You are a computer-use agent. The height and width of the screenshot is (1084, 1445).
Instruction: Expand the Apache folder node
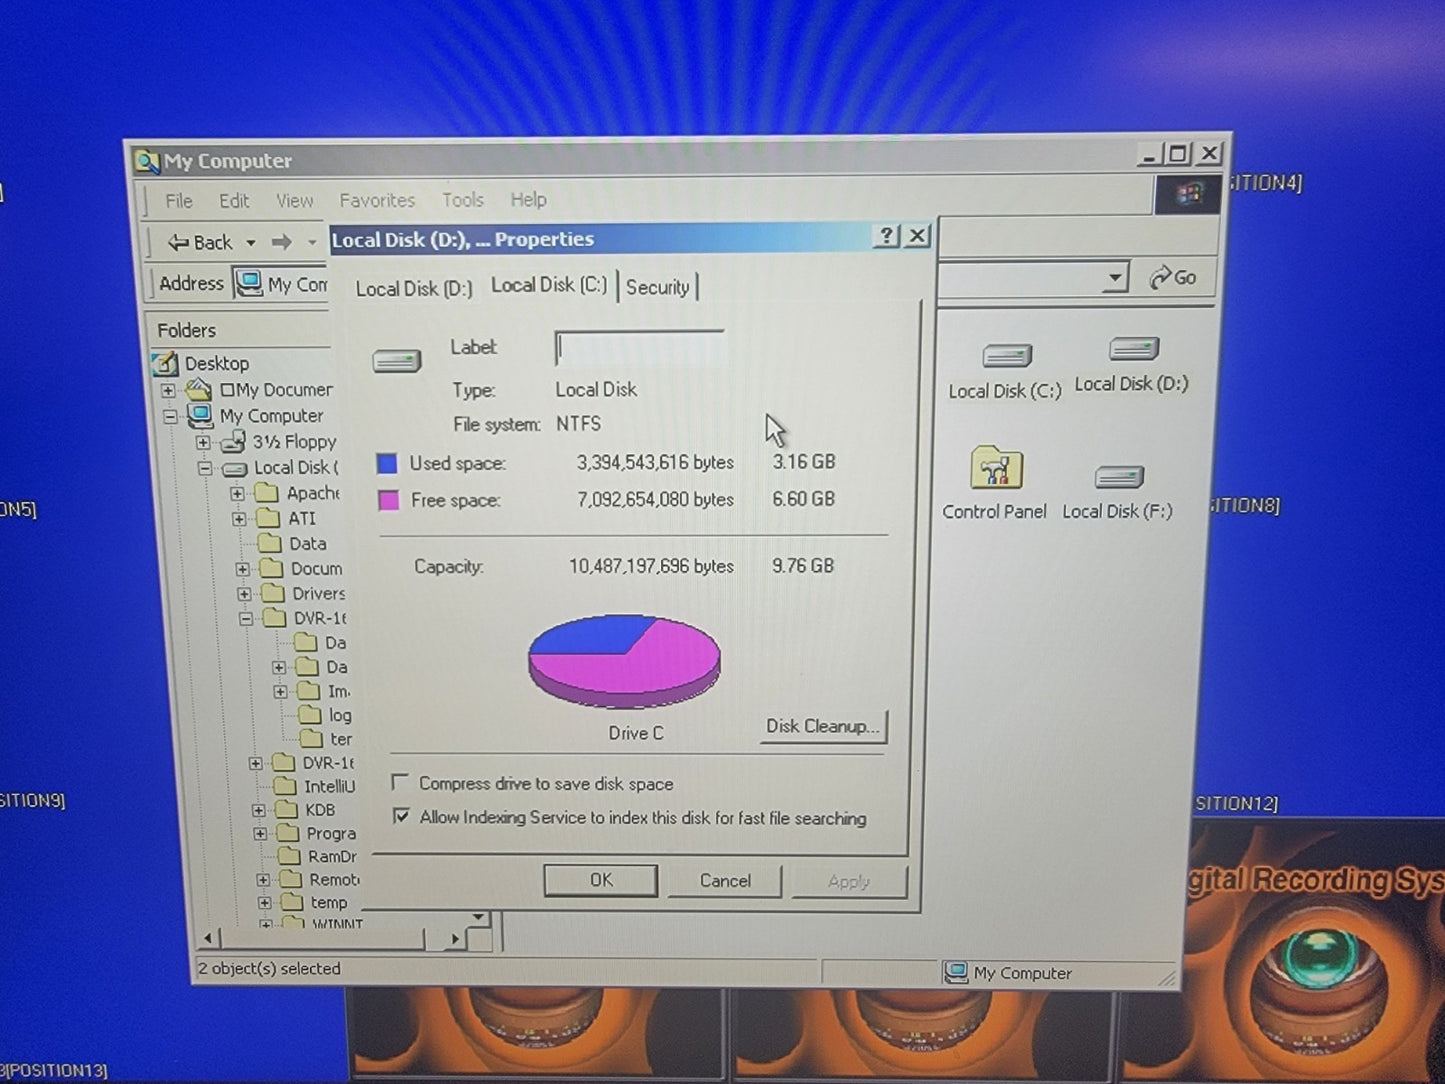pos(237,494)
